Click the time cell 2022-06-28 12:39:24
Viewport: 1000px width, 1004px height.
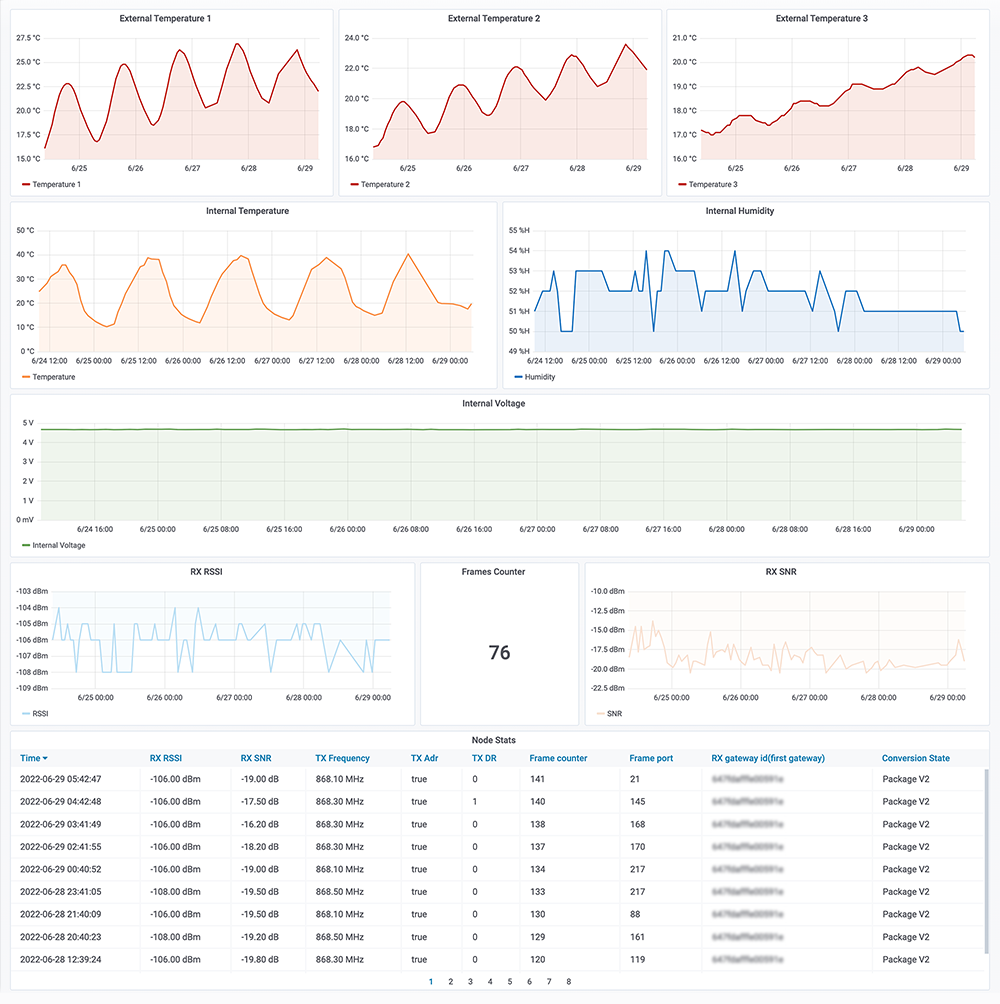tap(61, 960)
